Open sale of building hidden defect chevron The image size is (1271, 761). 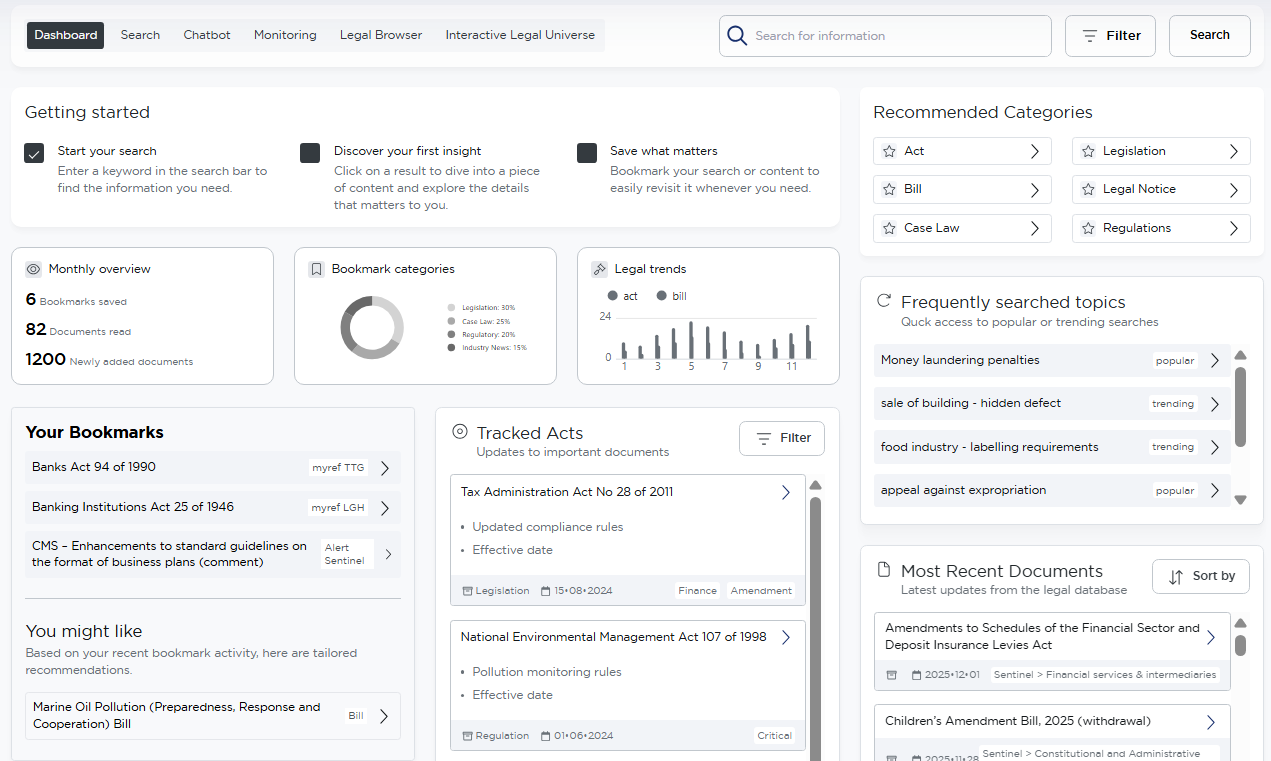point(1215,404)
